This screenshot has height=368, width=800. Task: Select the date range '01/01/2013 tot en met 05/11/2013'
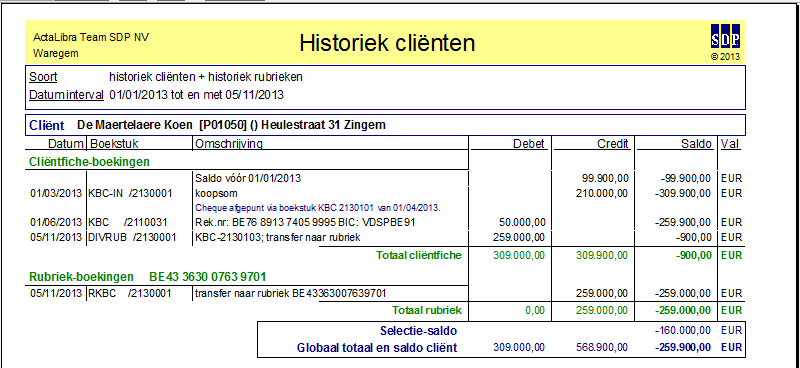coord(197,95)
